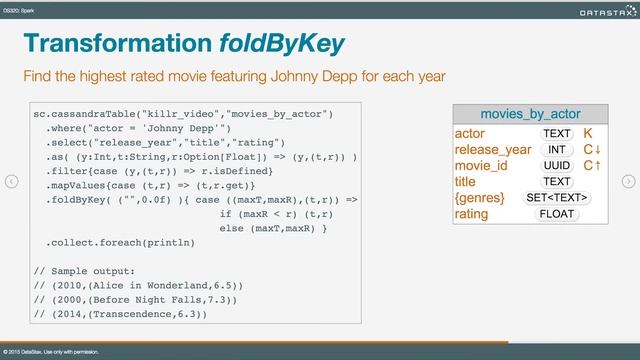Click the .as type mapping line
The image size is (640, 360).
(201, 157)
